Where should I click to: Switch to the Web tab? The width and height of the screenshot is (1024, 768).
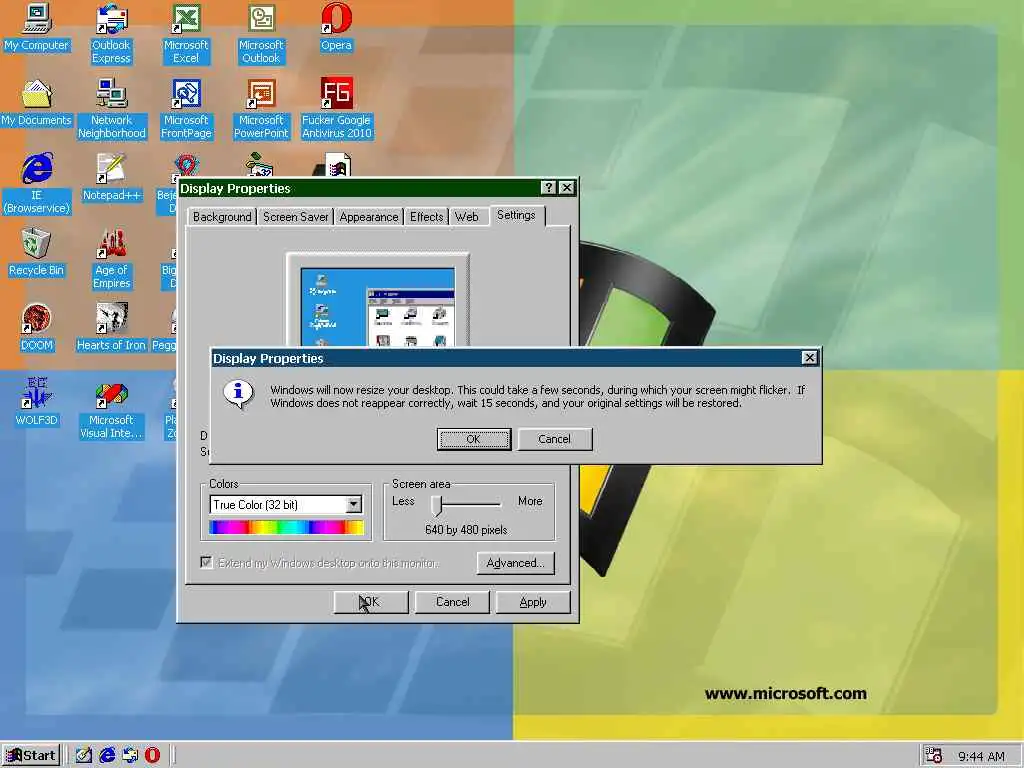pyautogui.click(x=466, y=217)
